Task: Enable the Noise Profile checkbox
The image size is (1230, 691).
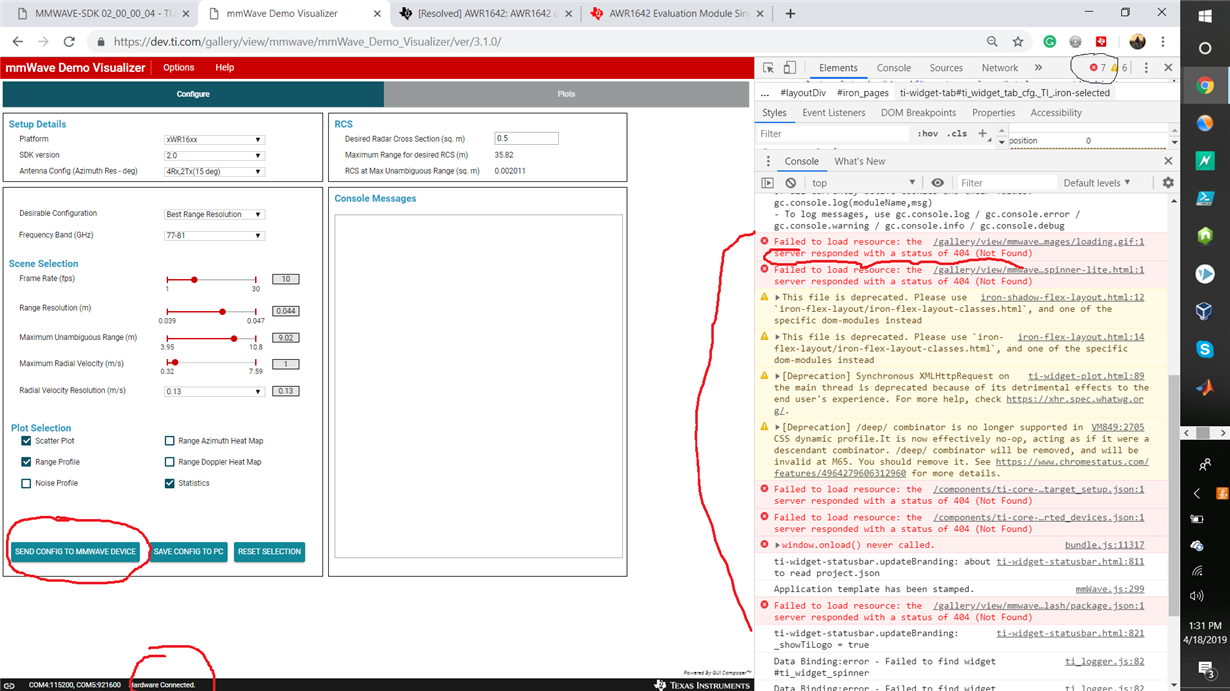Action: 26,483
